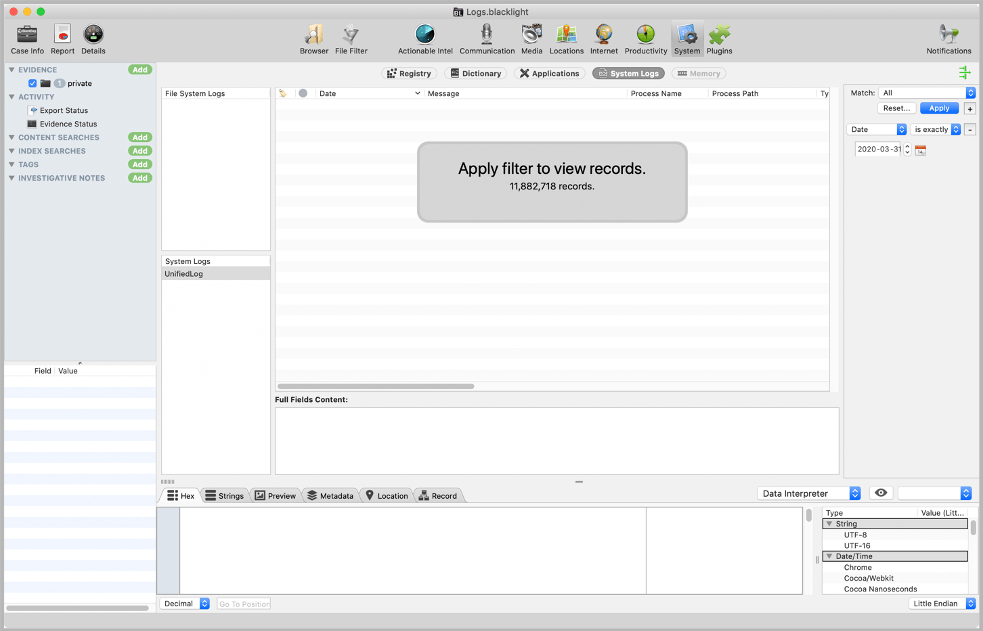983x631 pixels.
Task: Select the System Logs tab
Action: coord(628,73)
